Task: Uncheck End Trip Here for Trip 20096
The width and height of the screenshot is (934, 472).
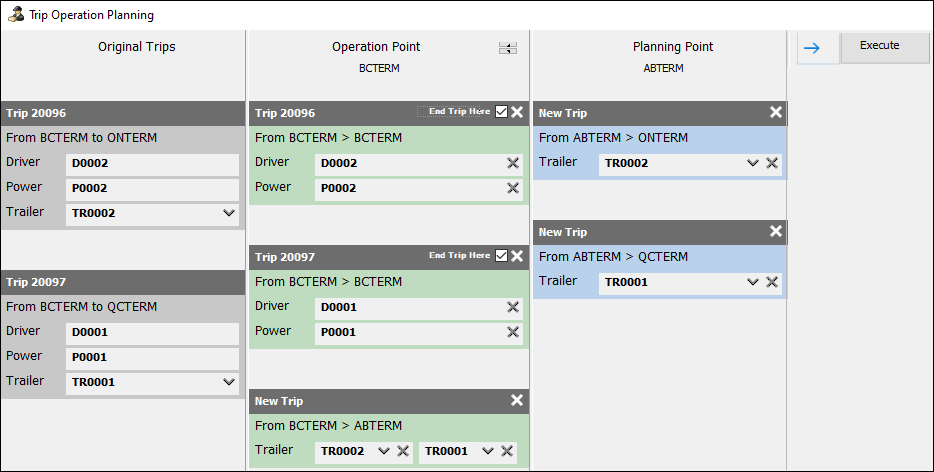Action: [501, 112]
